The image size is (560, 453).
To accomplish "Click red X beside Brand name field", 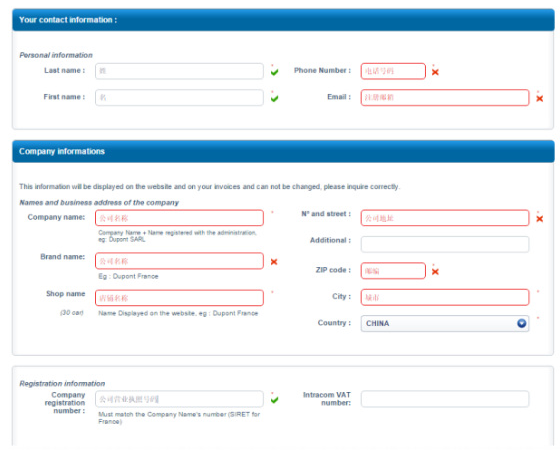I will pos(274,262).
